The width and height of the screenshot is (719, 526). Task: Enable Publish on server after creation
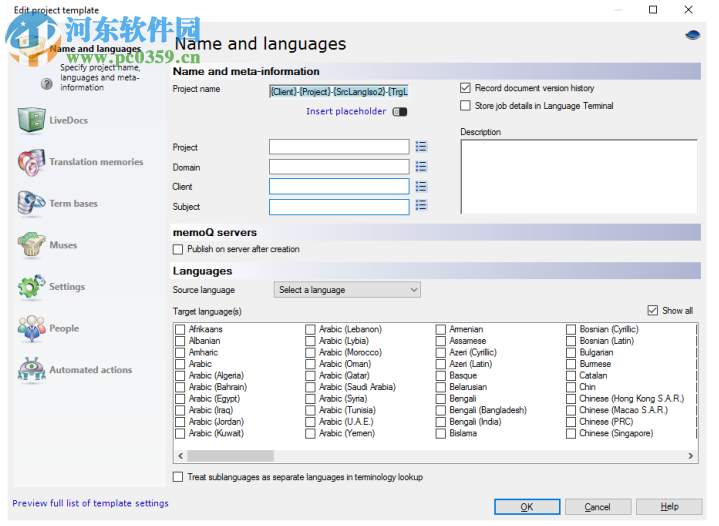[x=178, y=249]
